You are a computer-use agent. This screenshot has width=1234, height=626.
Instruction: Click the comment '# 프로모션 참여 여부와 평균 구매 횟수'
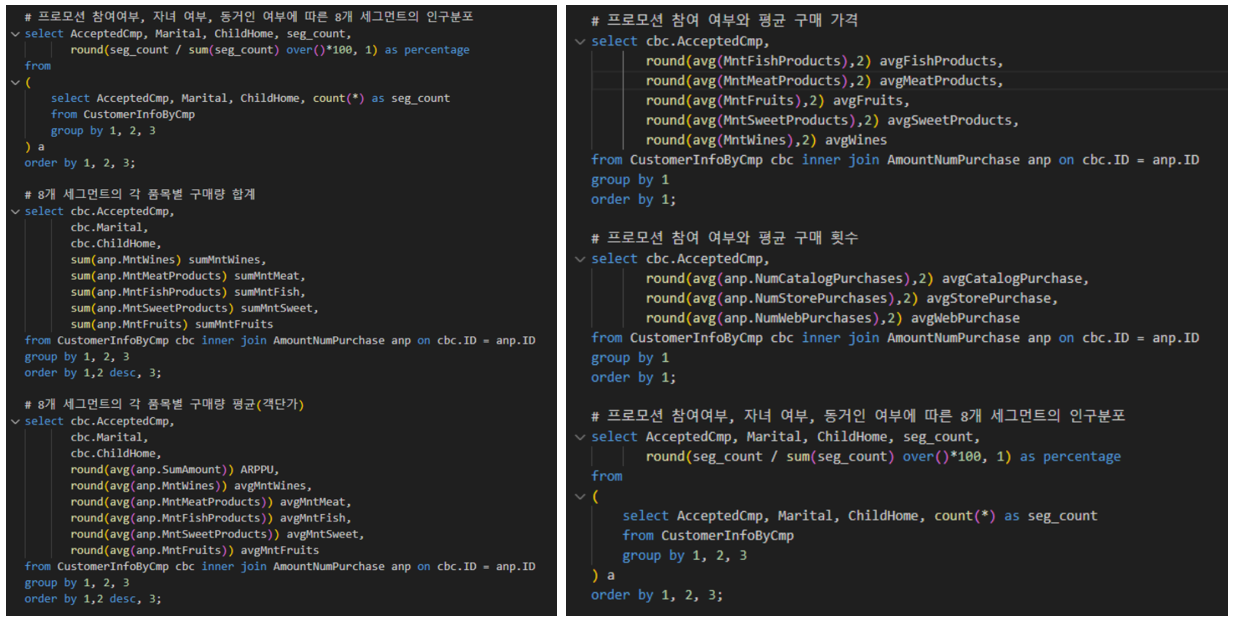click(725, 239)
